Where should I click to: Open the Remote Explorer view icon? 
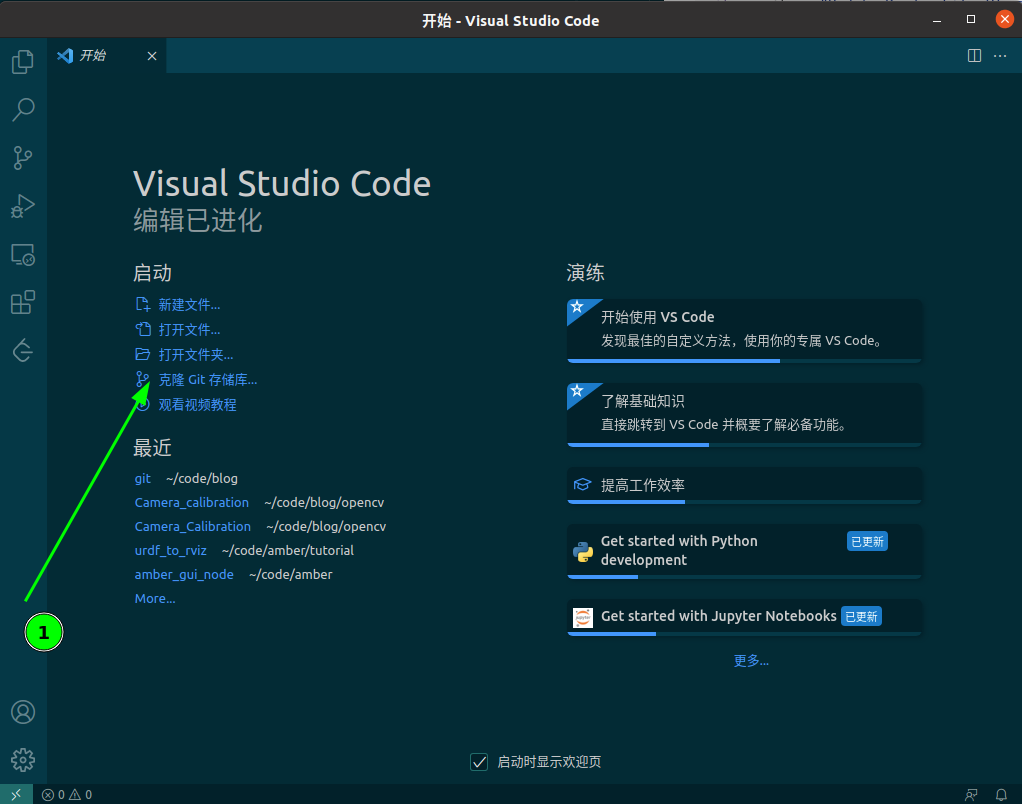pos(23,255)
